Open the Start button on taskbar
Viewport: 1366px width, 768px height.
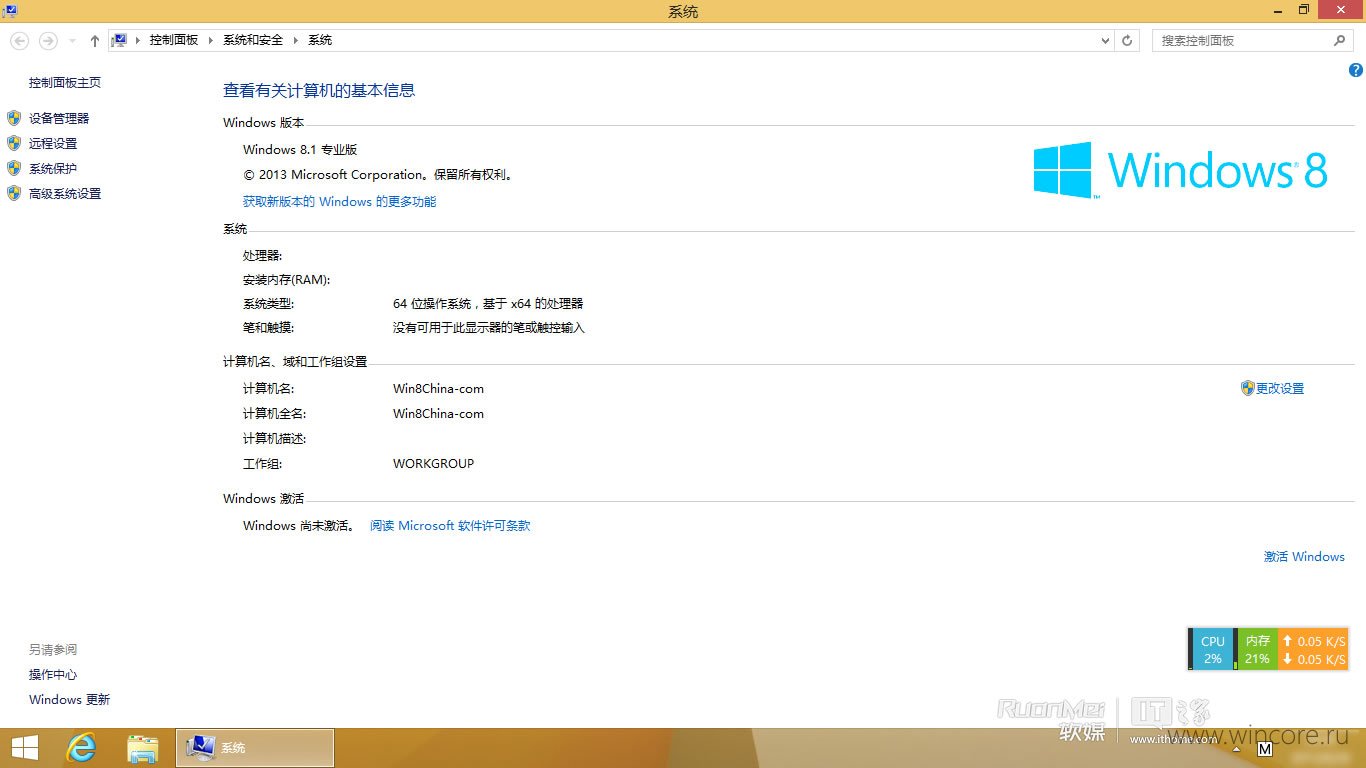[25, 748]
